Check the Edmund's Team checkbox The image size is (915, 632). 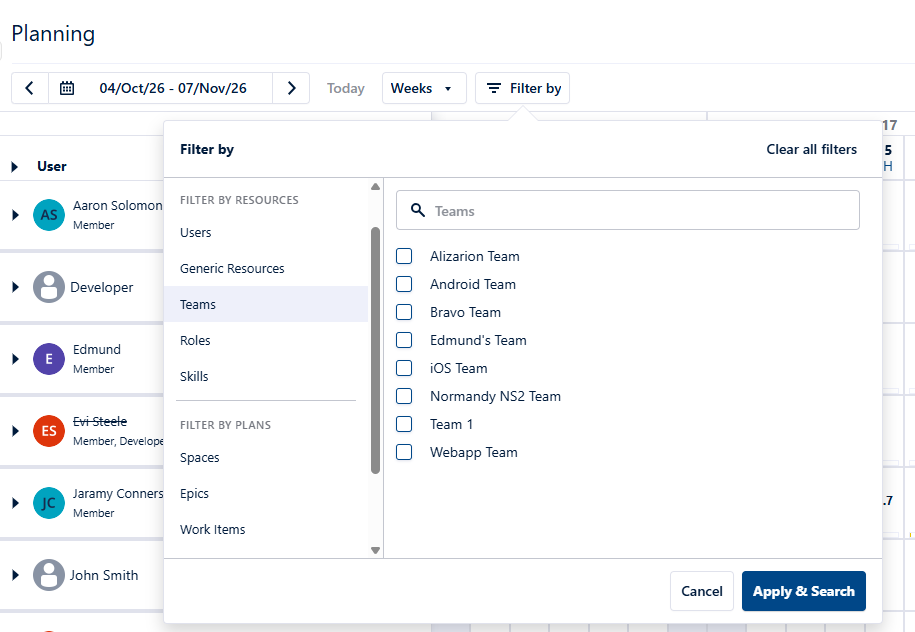pyautogui.click(x=404, y=340)
